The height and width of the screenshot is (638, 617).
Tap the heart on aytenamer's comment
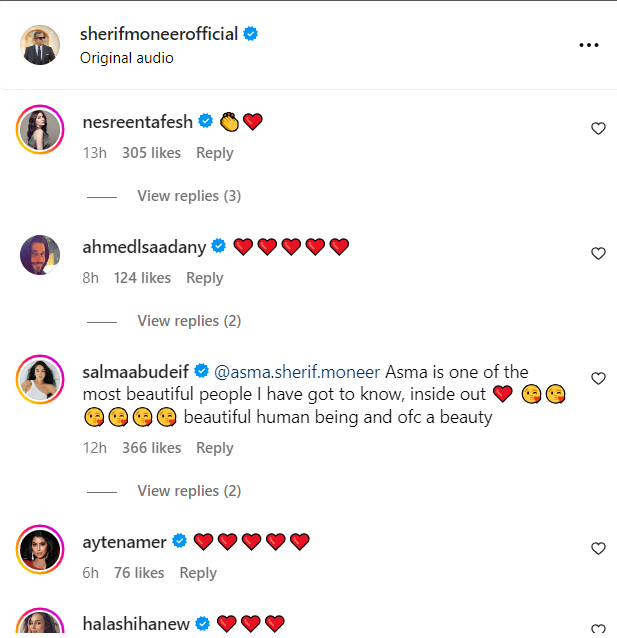tap(598, 549)
